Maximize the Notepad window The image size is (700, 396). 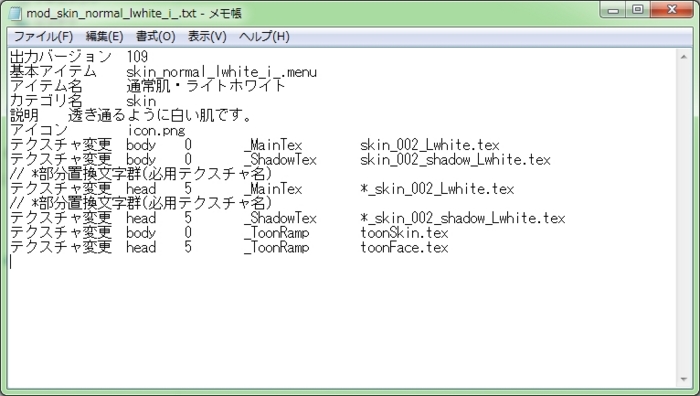point(638,10)
